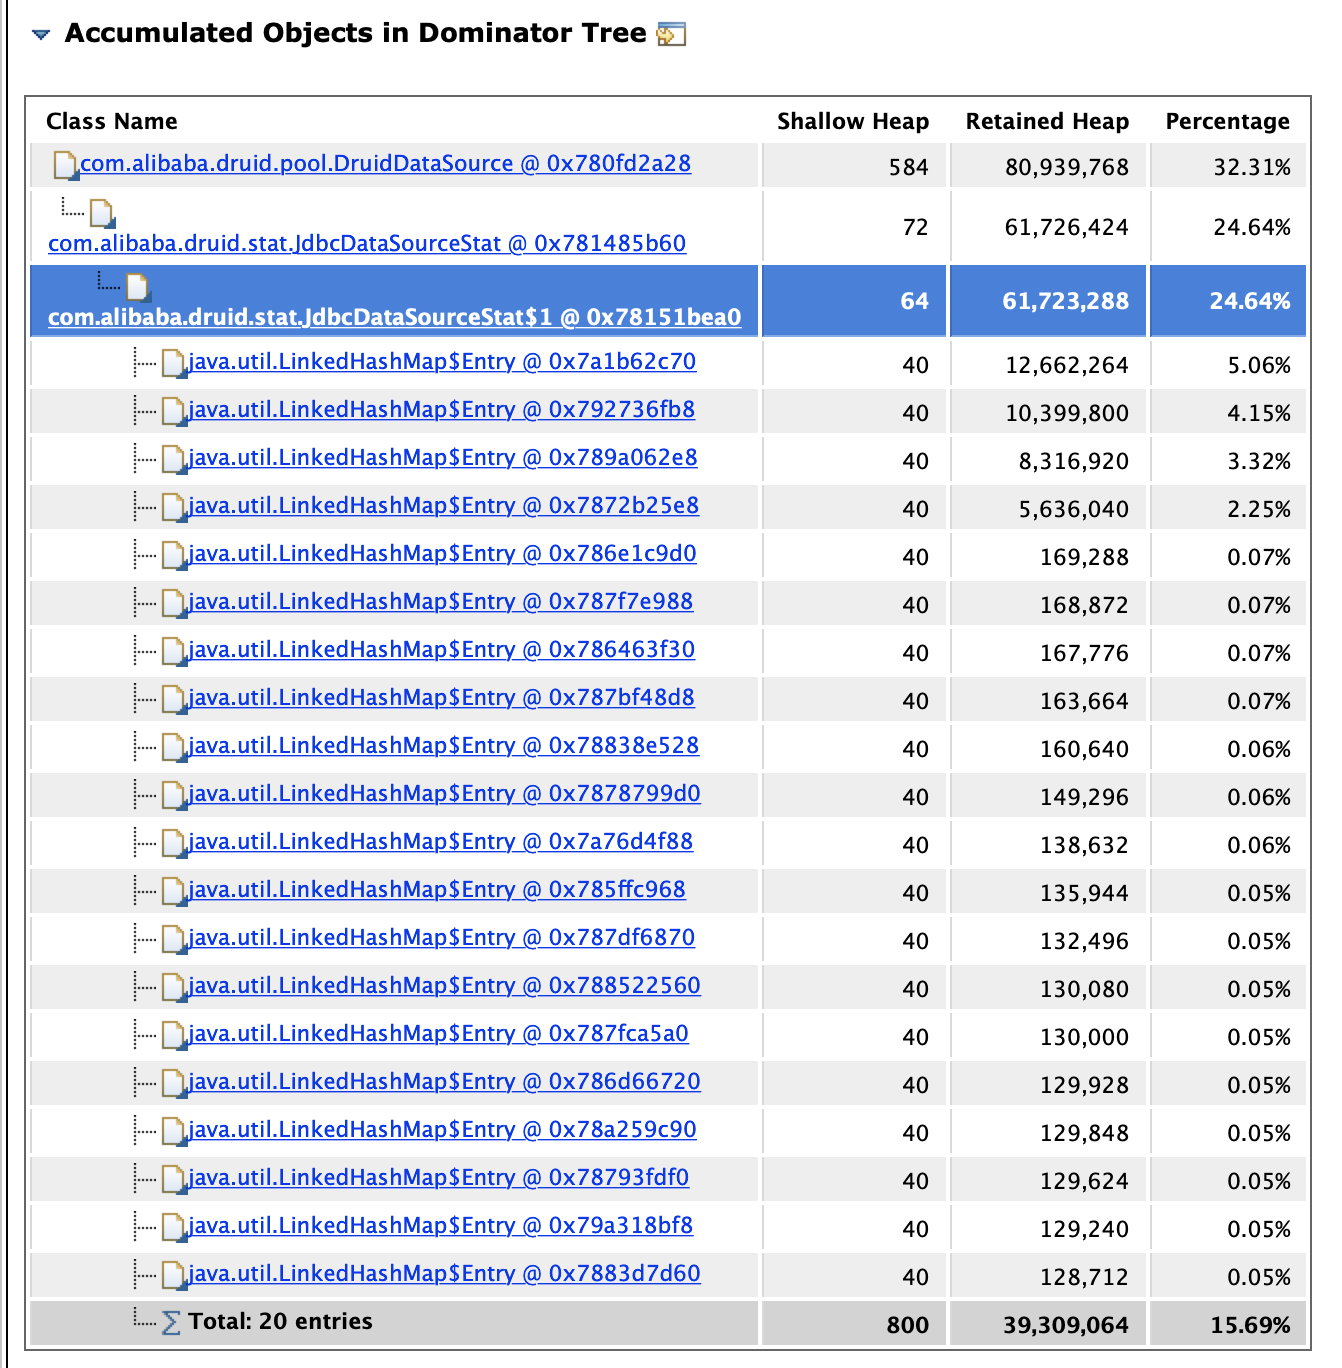
Task: Click the object icon in highlighted JdbcDataSourceStat$1 row
Action: tap(138, 288)
